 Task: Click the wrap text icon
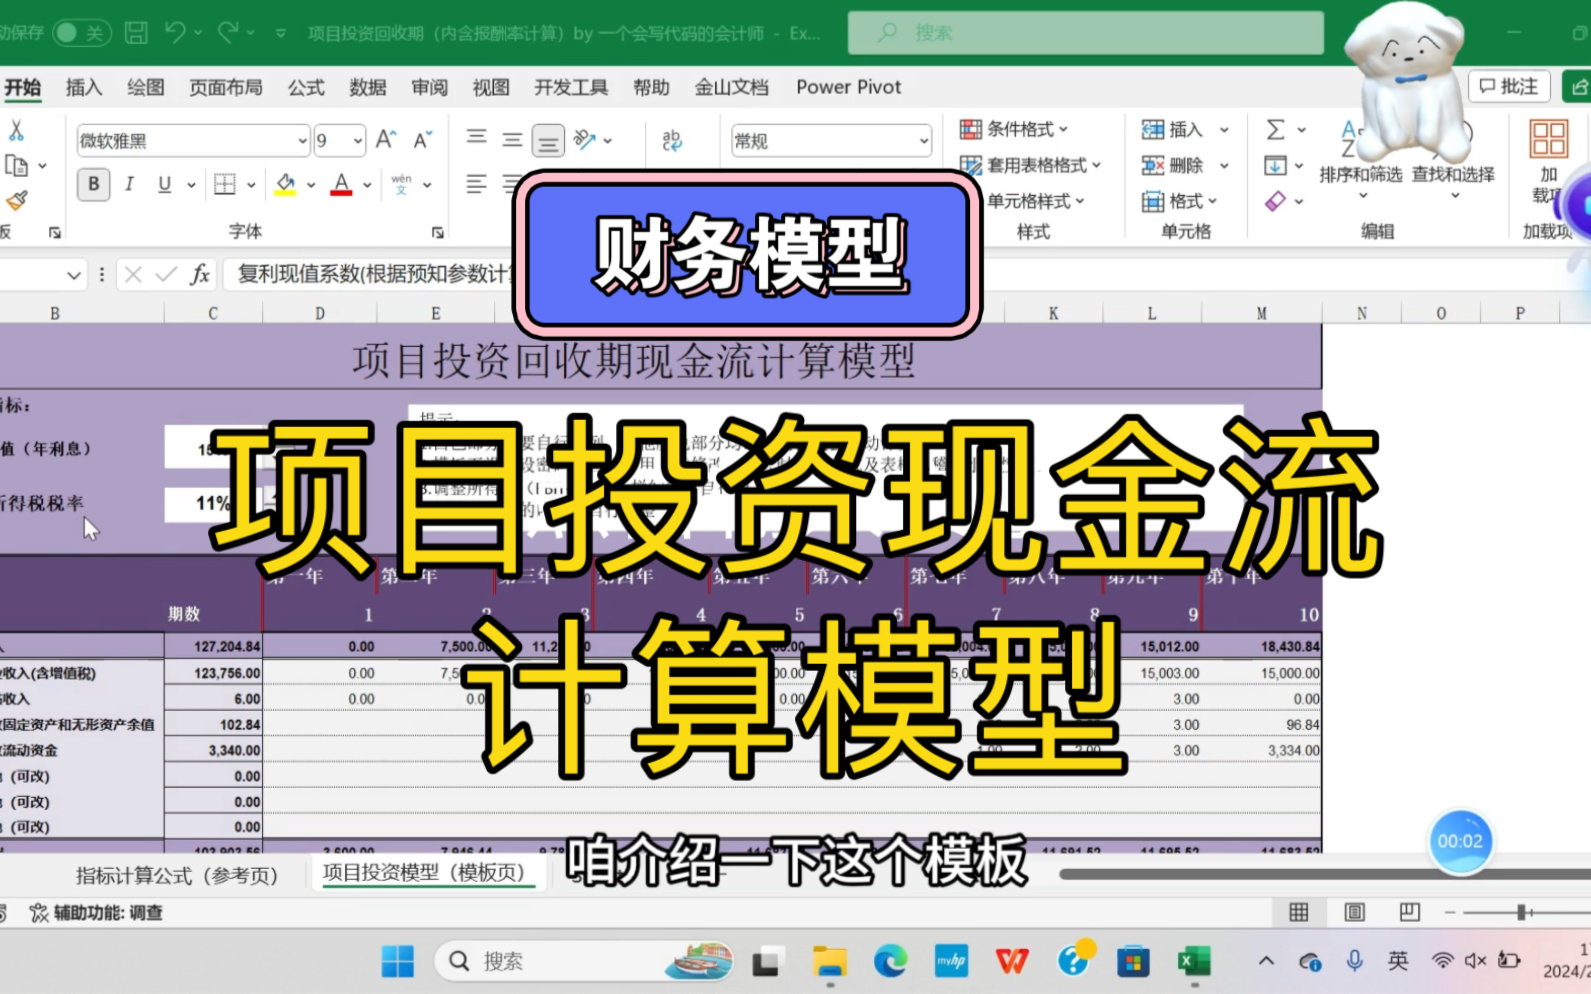[x=672, y=140]
